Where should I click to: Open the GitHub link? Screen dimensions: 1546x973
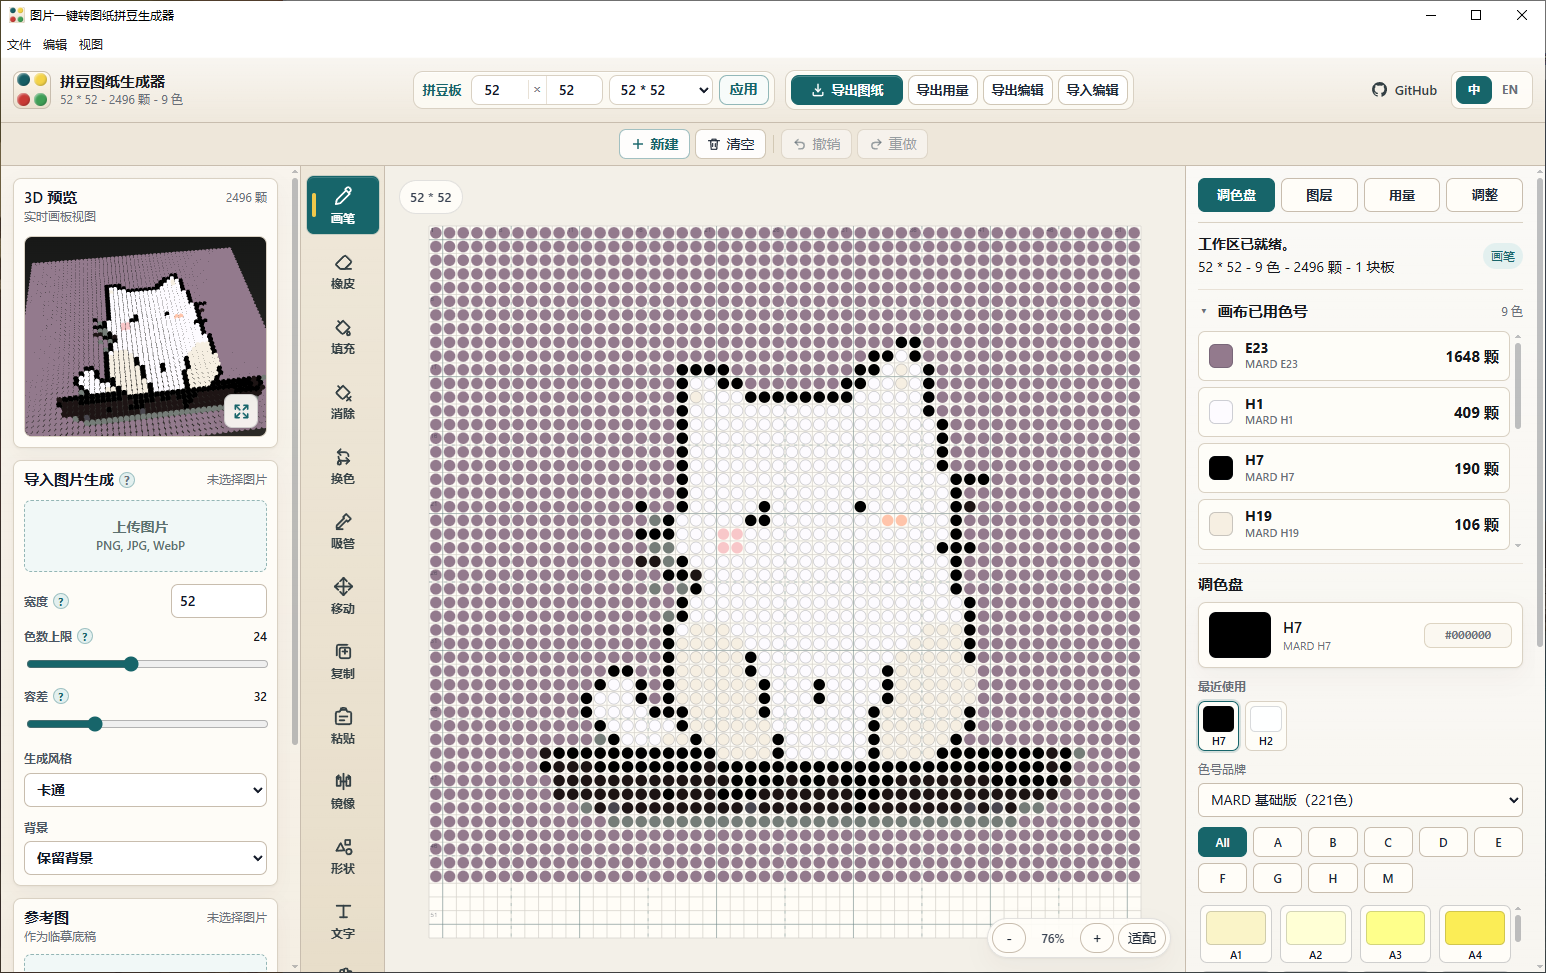coord(1404,90)
